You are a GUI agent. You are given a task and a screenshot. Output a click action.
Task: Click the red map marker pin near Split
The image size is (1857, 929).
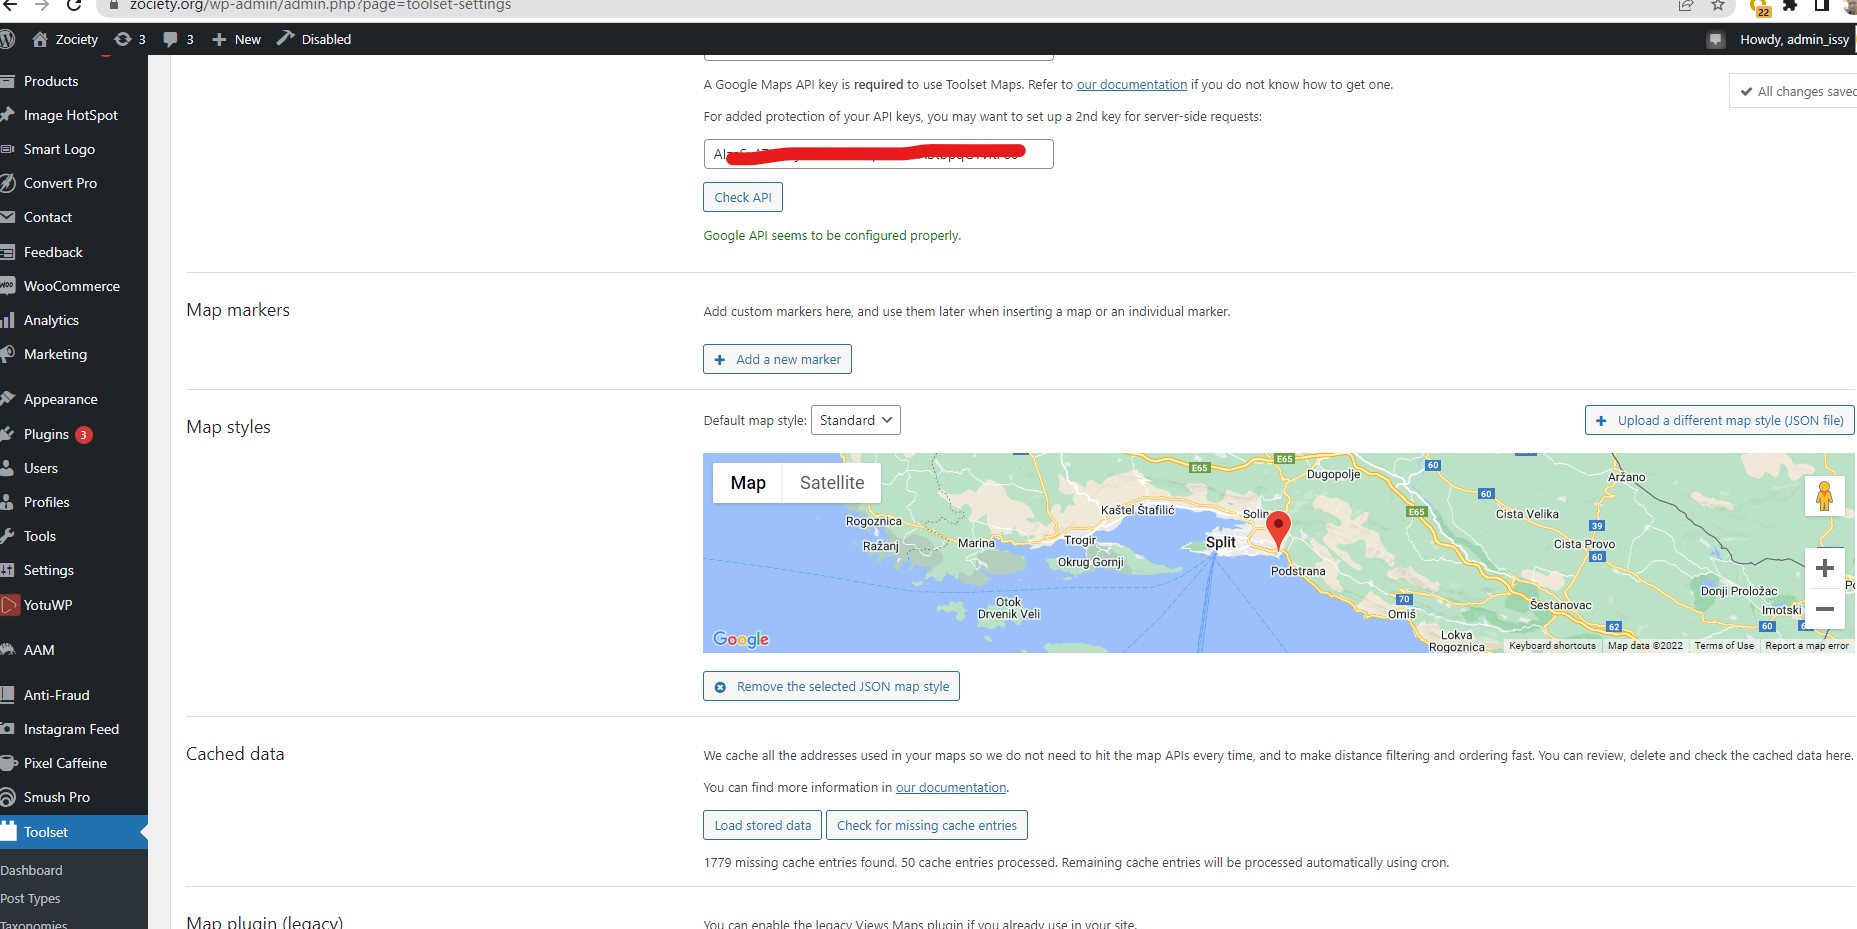(x=1278, y=529)
